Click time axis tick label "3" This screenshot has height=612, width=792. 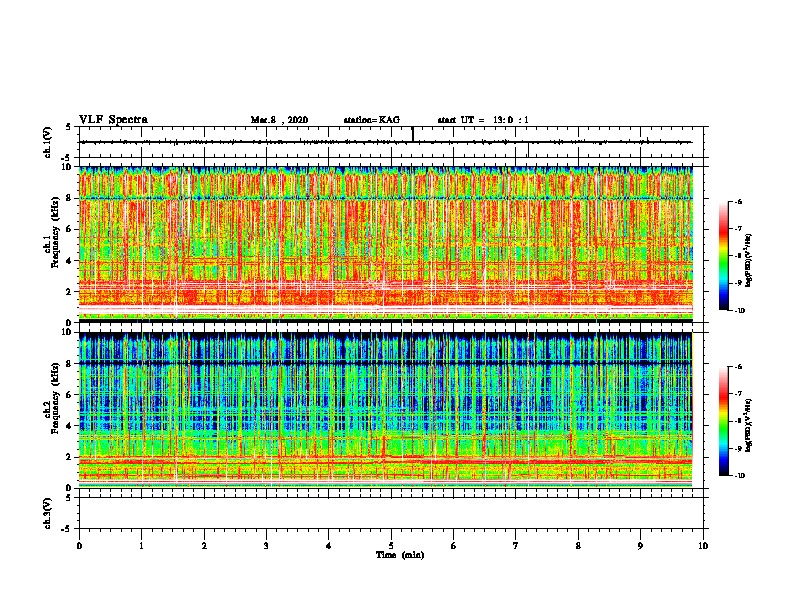coord(266,546)
